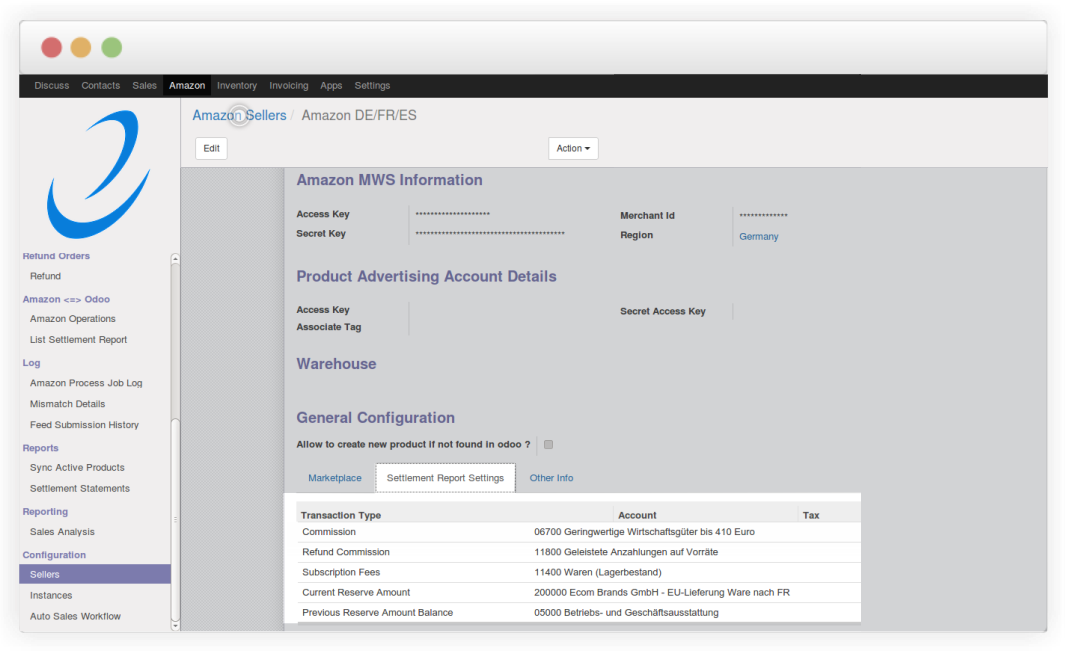The height and width of the screenshot is (652, 1066).
Task: Click account 200000 Ecom Brands GmbH
Action: 661,593
